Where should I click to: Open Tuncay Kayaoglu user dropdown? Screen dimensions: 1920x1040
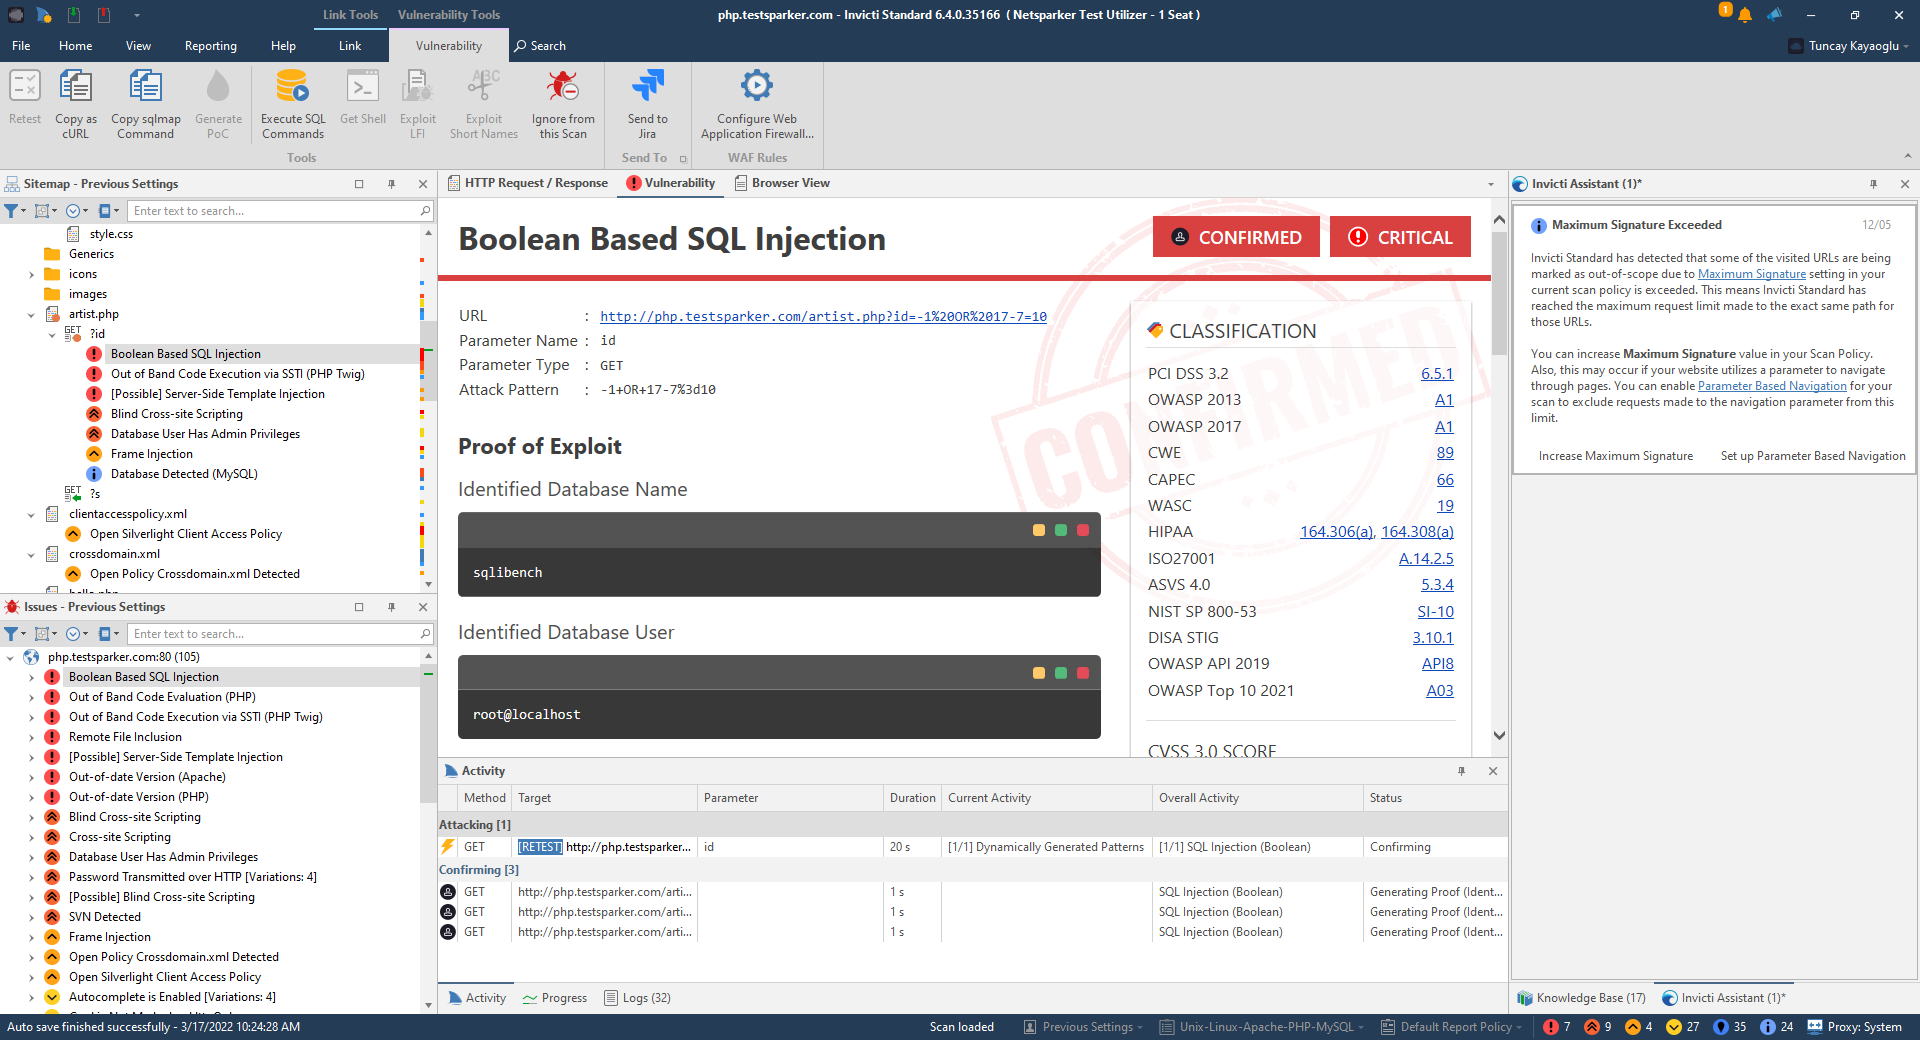[x=1849, y=46]
